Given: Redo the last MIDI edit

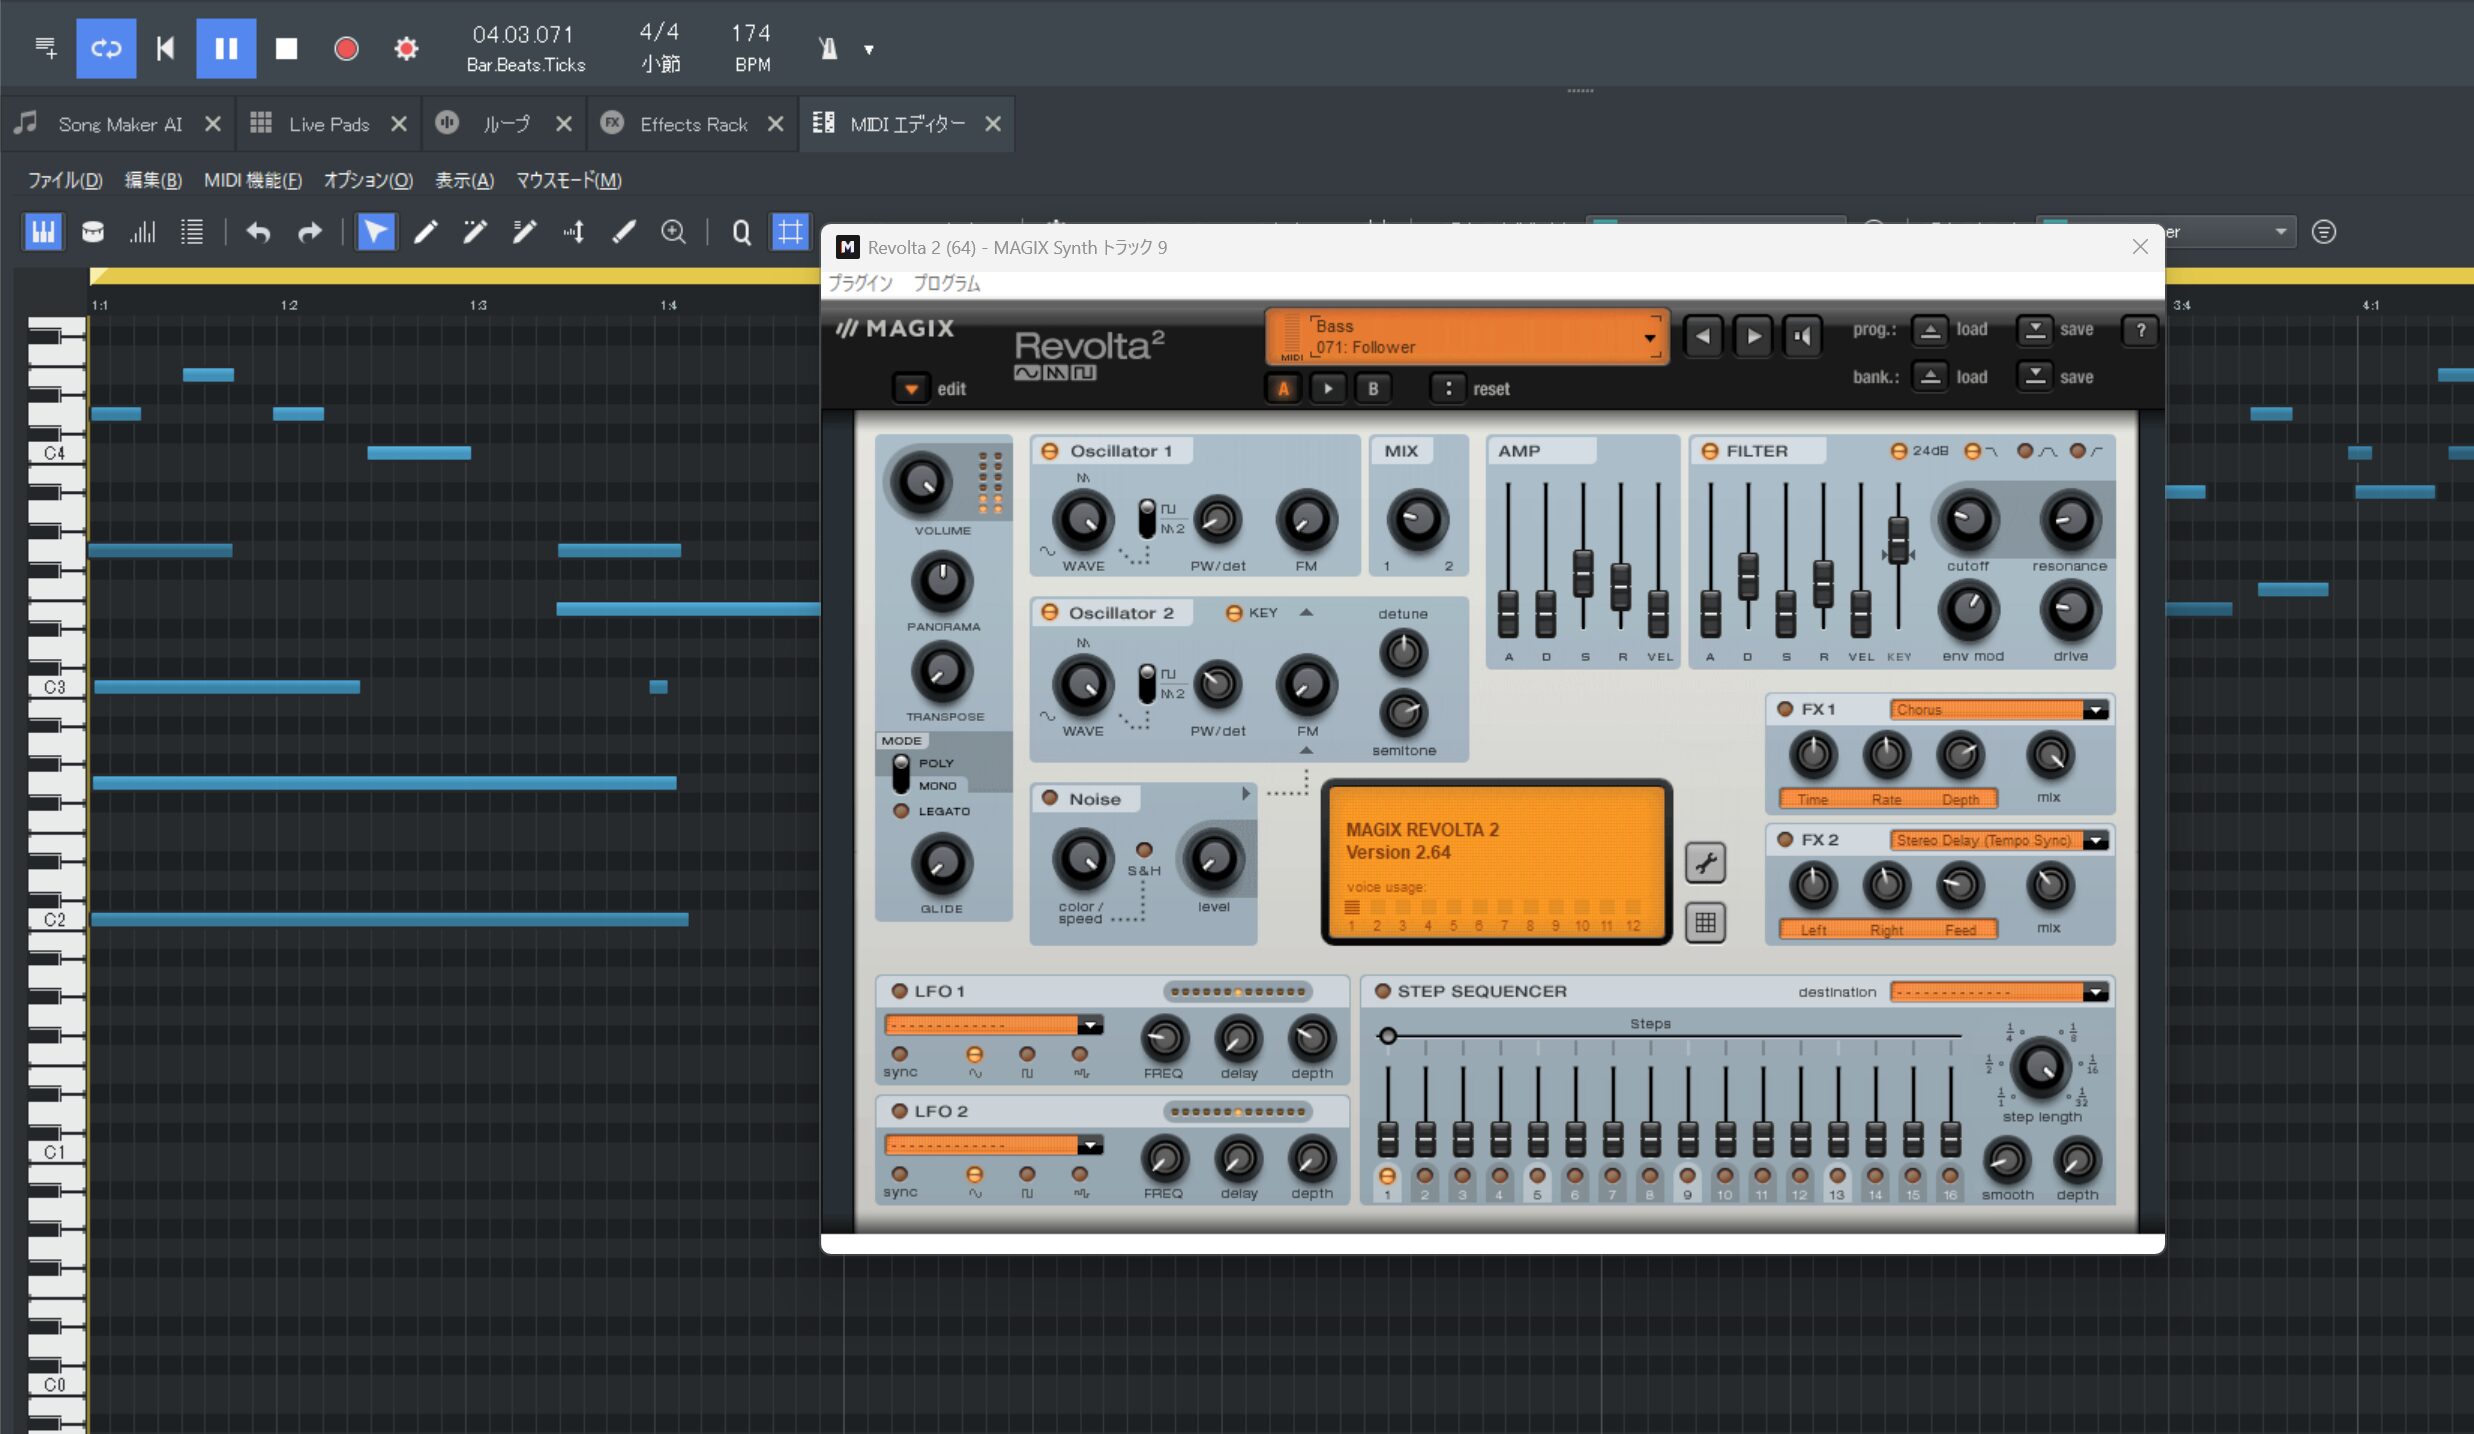Looking at the screenshot, I should 310,232.
